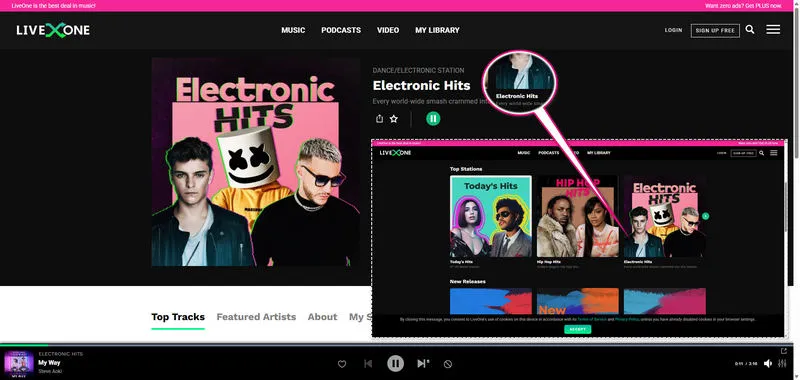Viewport: 800px width, 380px height.
Task: Go to previous track in player
Action: pos(368,364)
